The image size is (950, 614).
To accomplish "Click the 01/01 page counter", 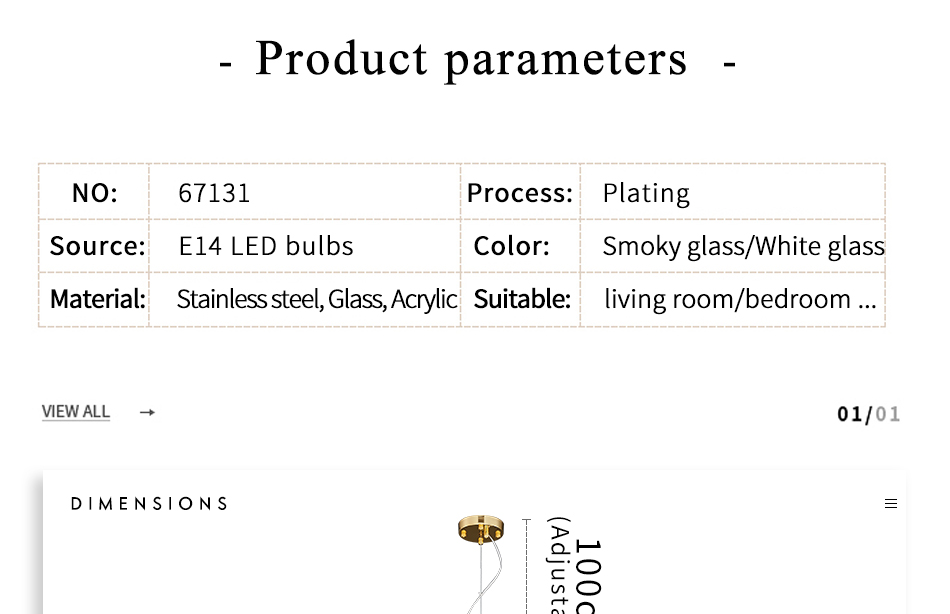I will [x=868, y=413].
